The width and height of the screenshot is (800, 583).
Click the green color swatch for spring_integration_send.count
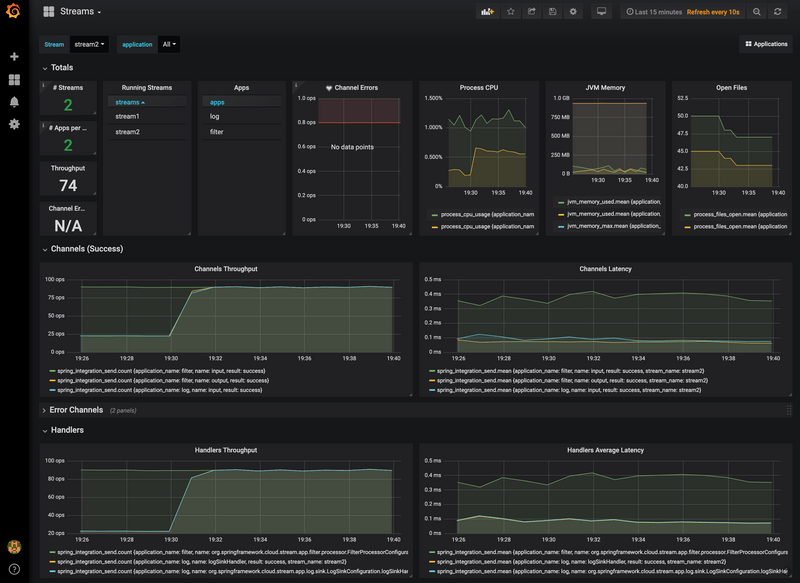pyautogui.click(x=52, y=370)
